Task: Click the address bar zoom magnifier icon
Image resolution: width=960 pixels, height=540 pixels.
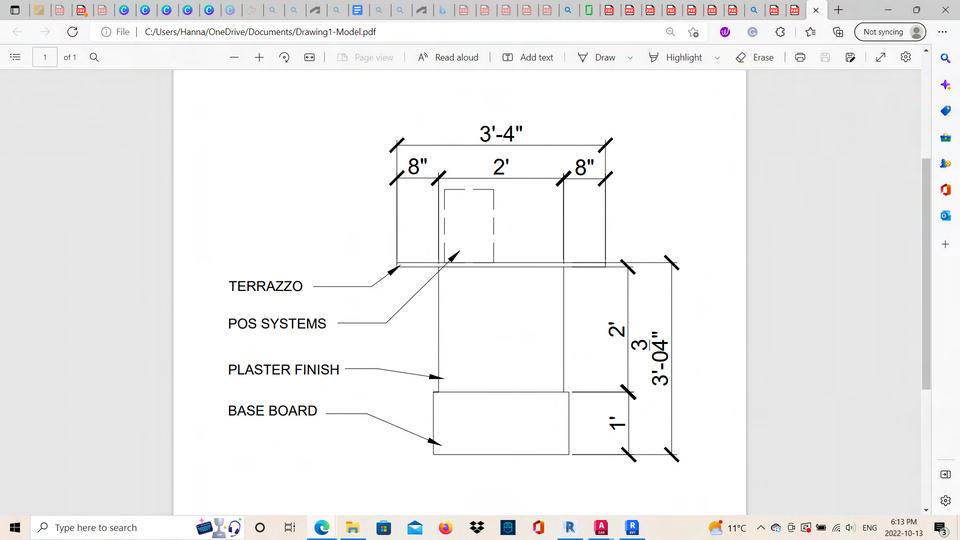Action: pos(670,32)
